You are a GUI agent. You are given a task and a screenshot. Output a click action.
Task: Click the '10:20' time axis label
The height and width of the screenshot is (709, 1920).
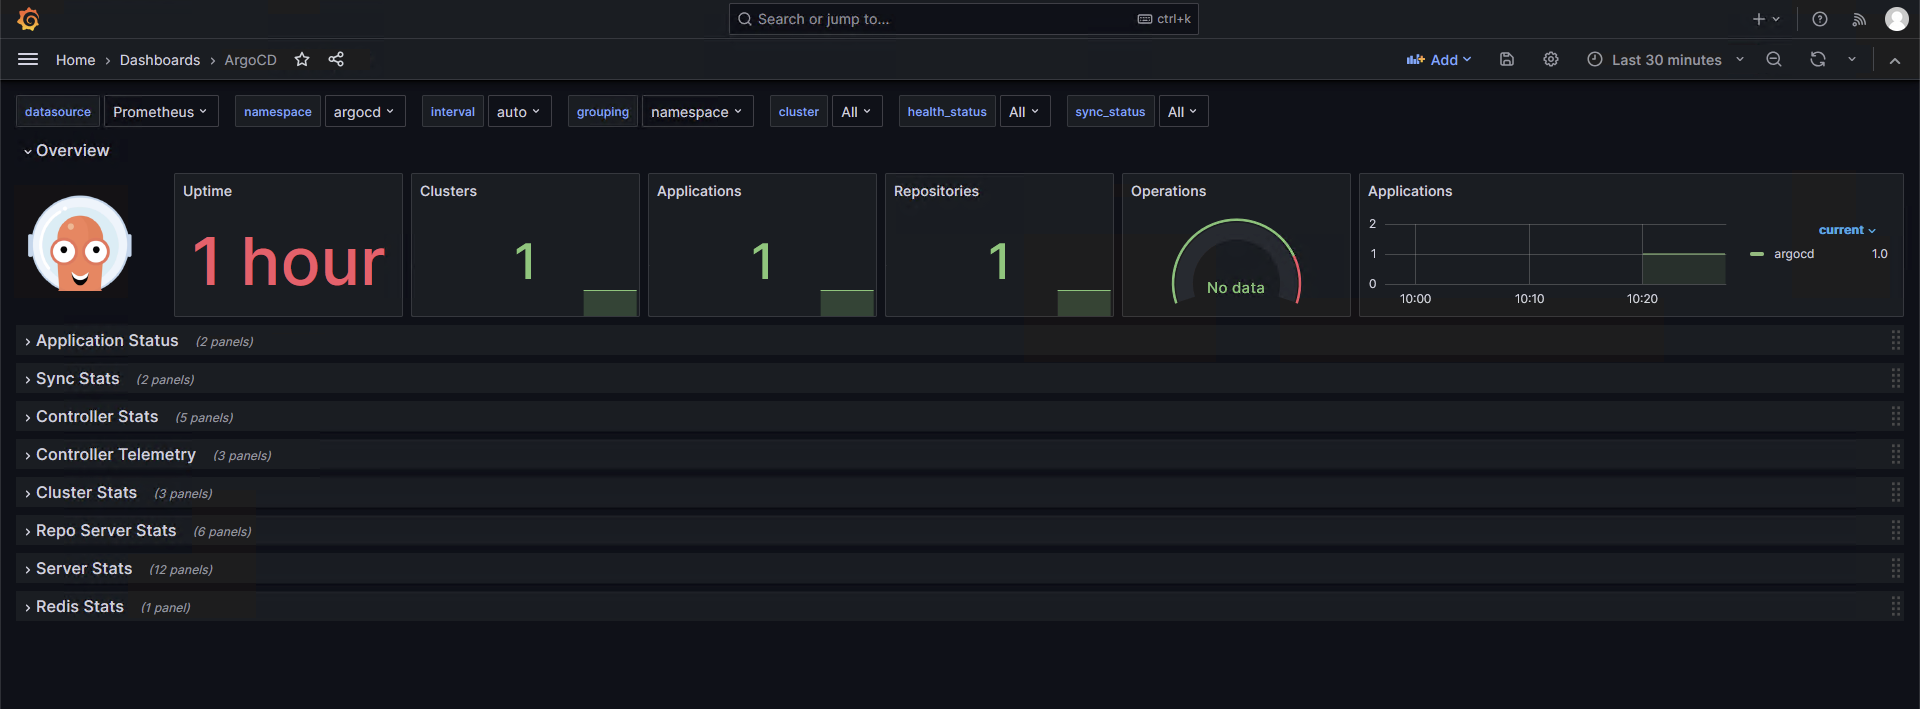coord(1642,299)
